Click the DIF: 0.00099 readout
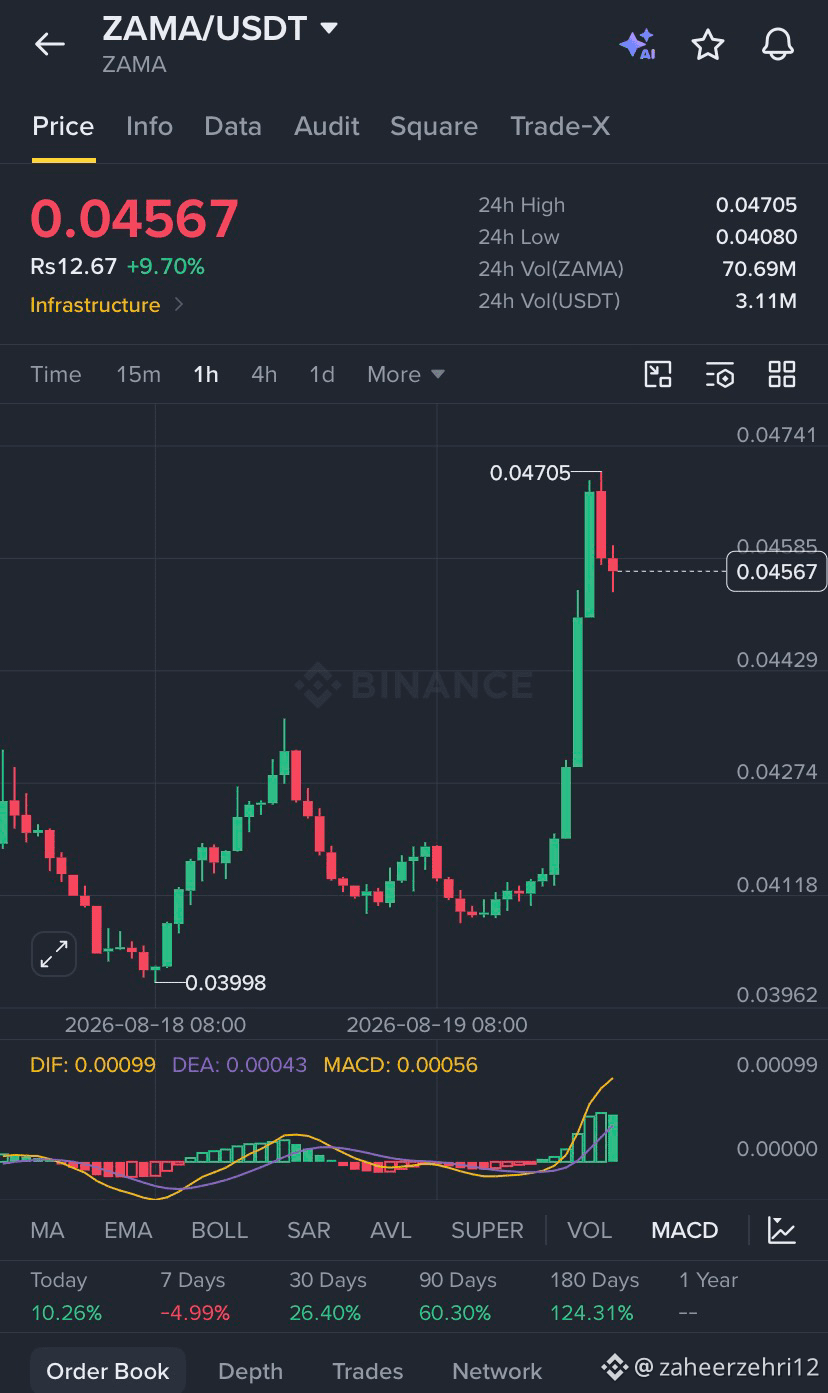 93,1065
